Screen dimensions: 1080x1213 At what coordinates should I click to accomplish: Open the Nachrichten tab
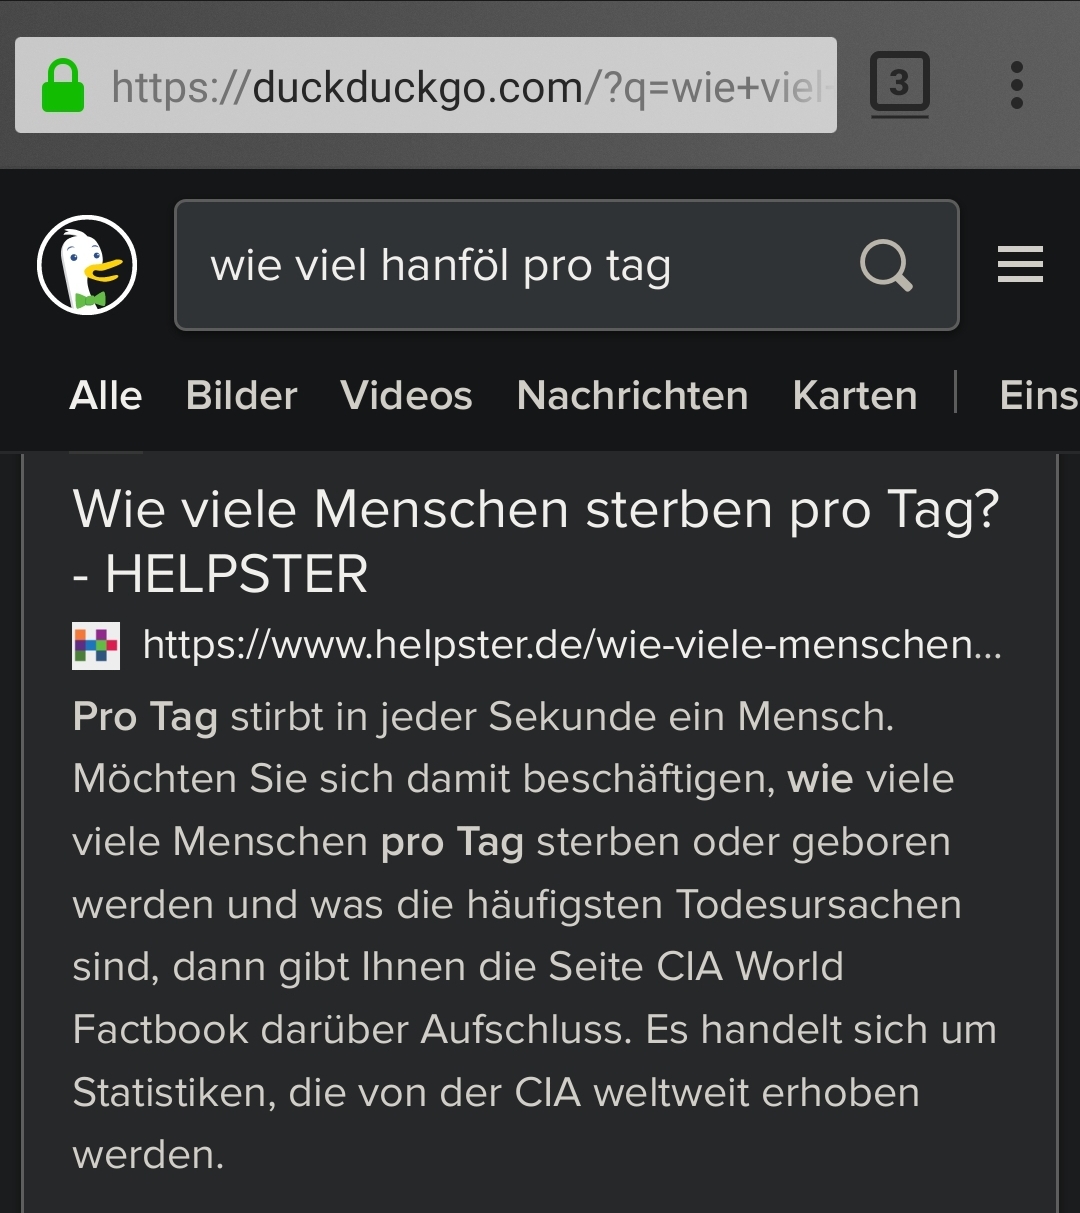[x=633, y=396]
